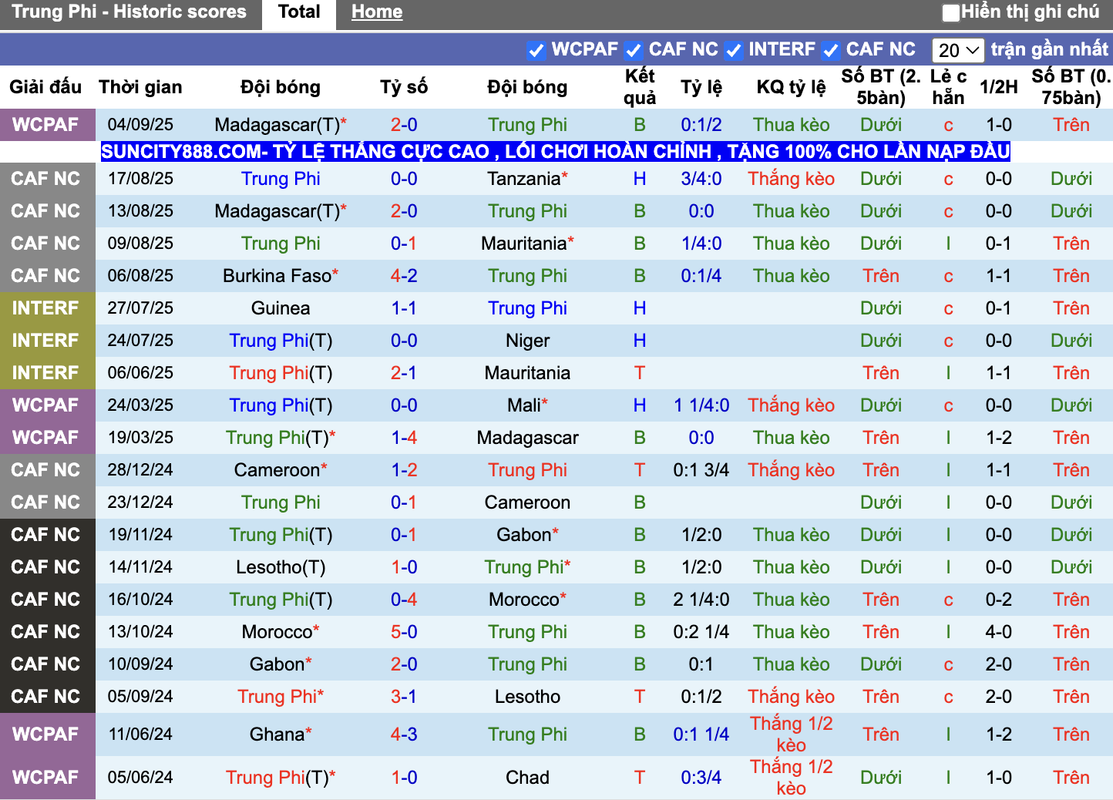The height and width of the screenshot is (800, 1113).
Task: Click the 1/2H column header
Action: click(x=998, y=87)
